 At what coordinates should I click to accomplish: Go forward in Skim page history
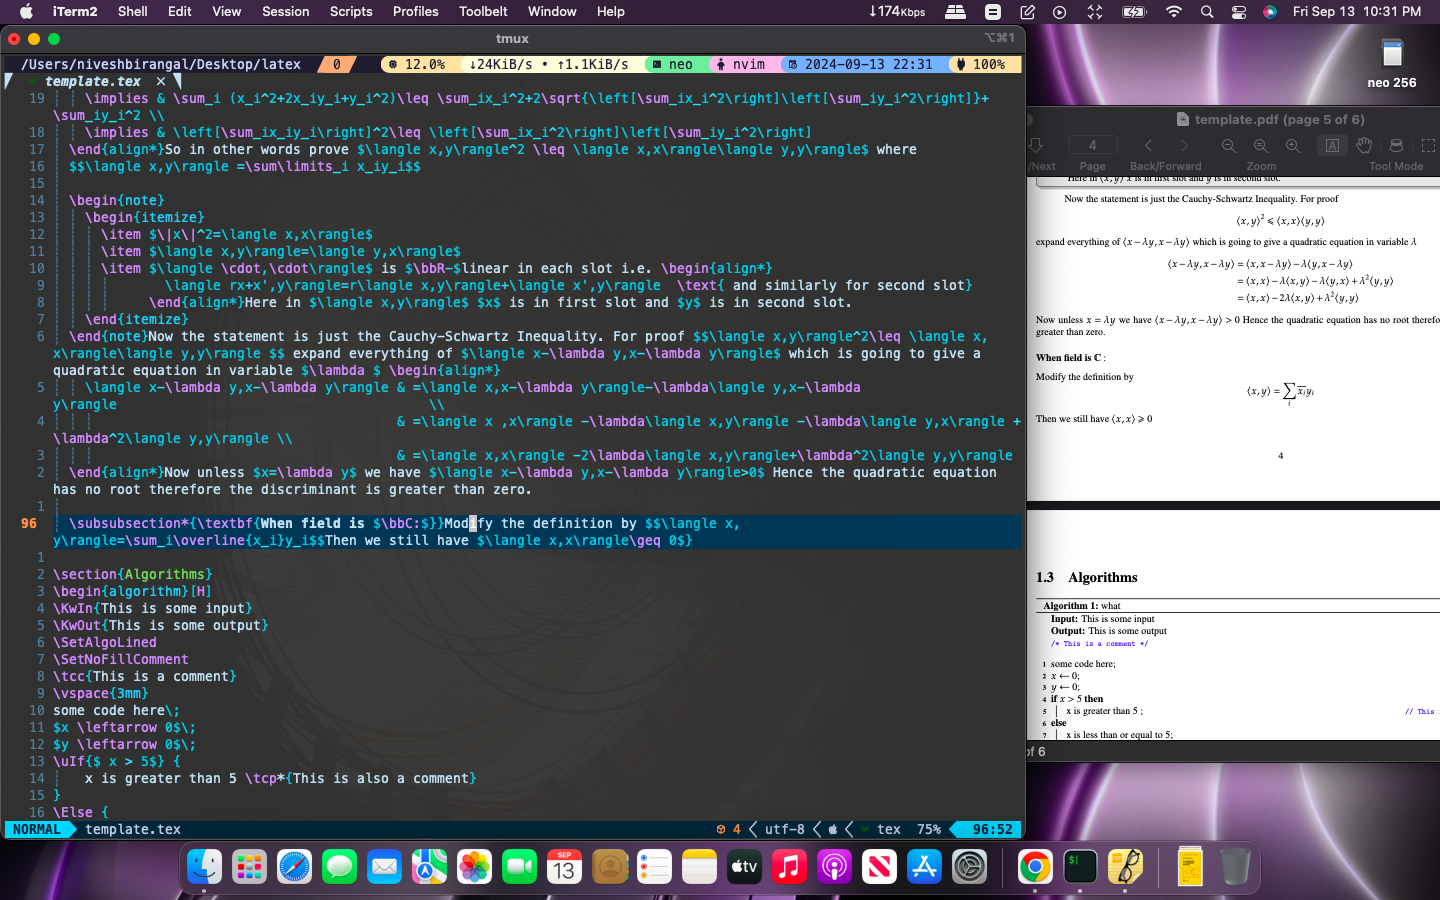click(x=1184, y=146)
